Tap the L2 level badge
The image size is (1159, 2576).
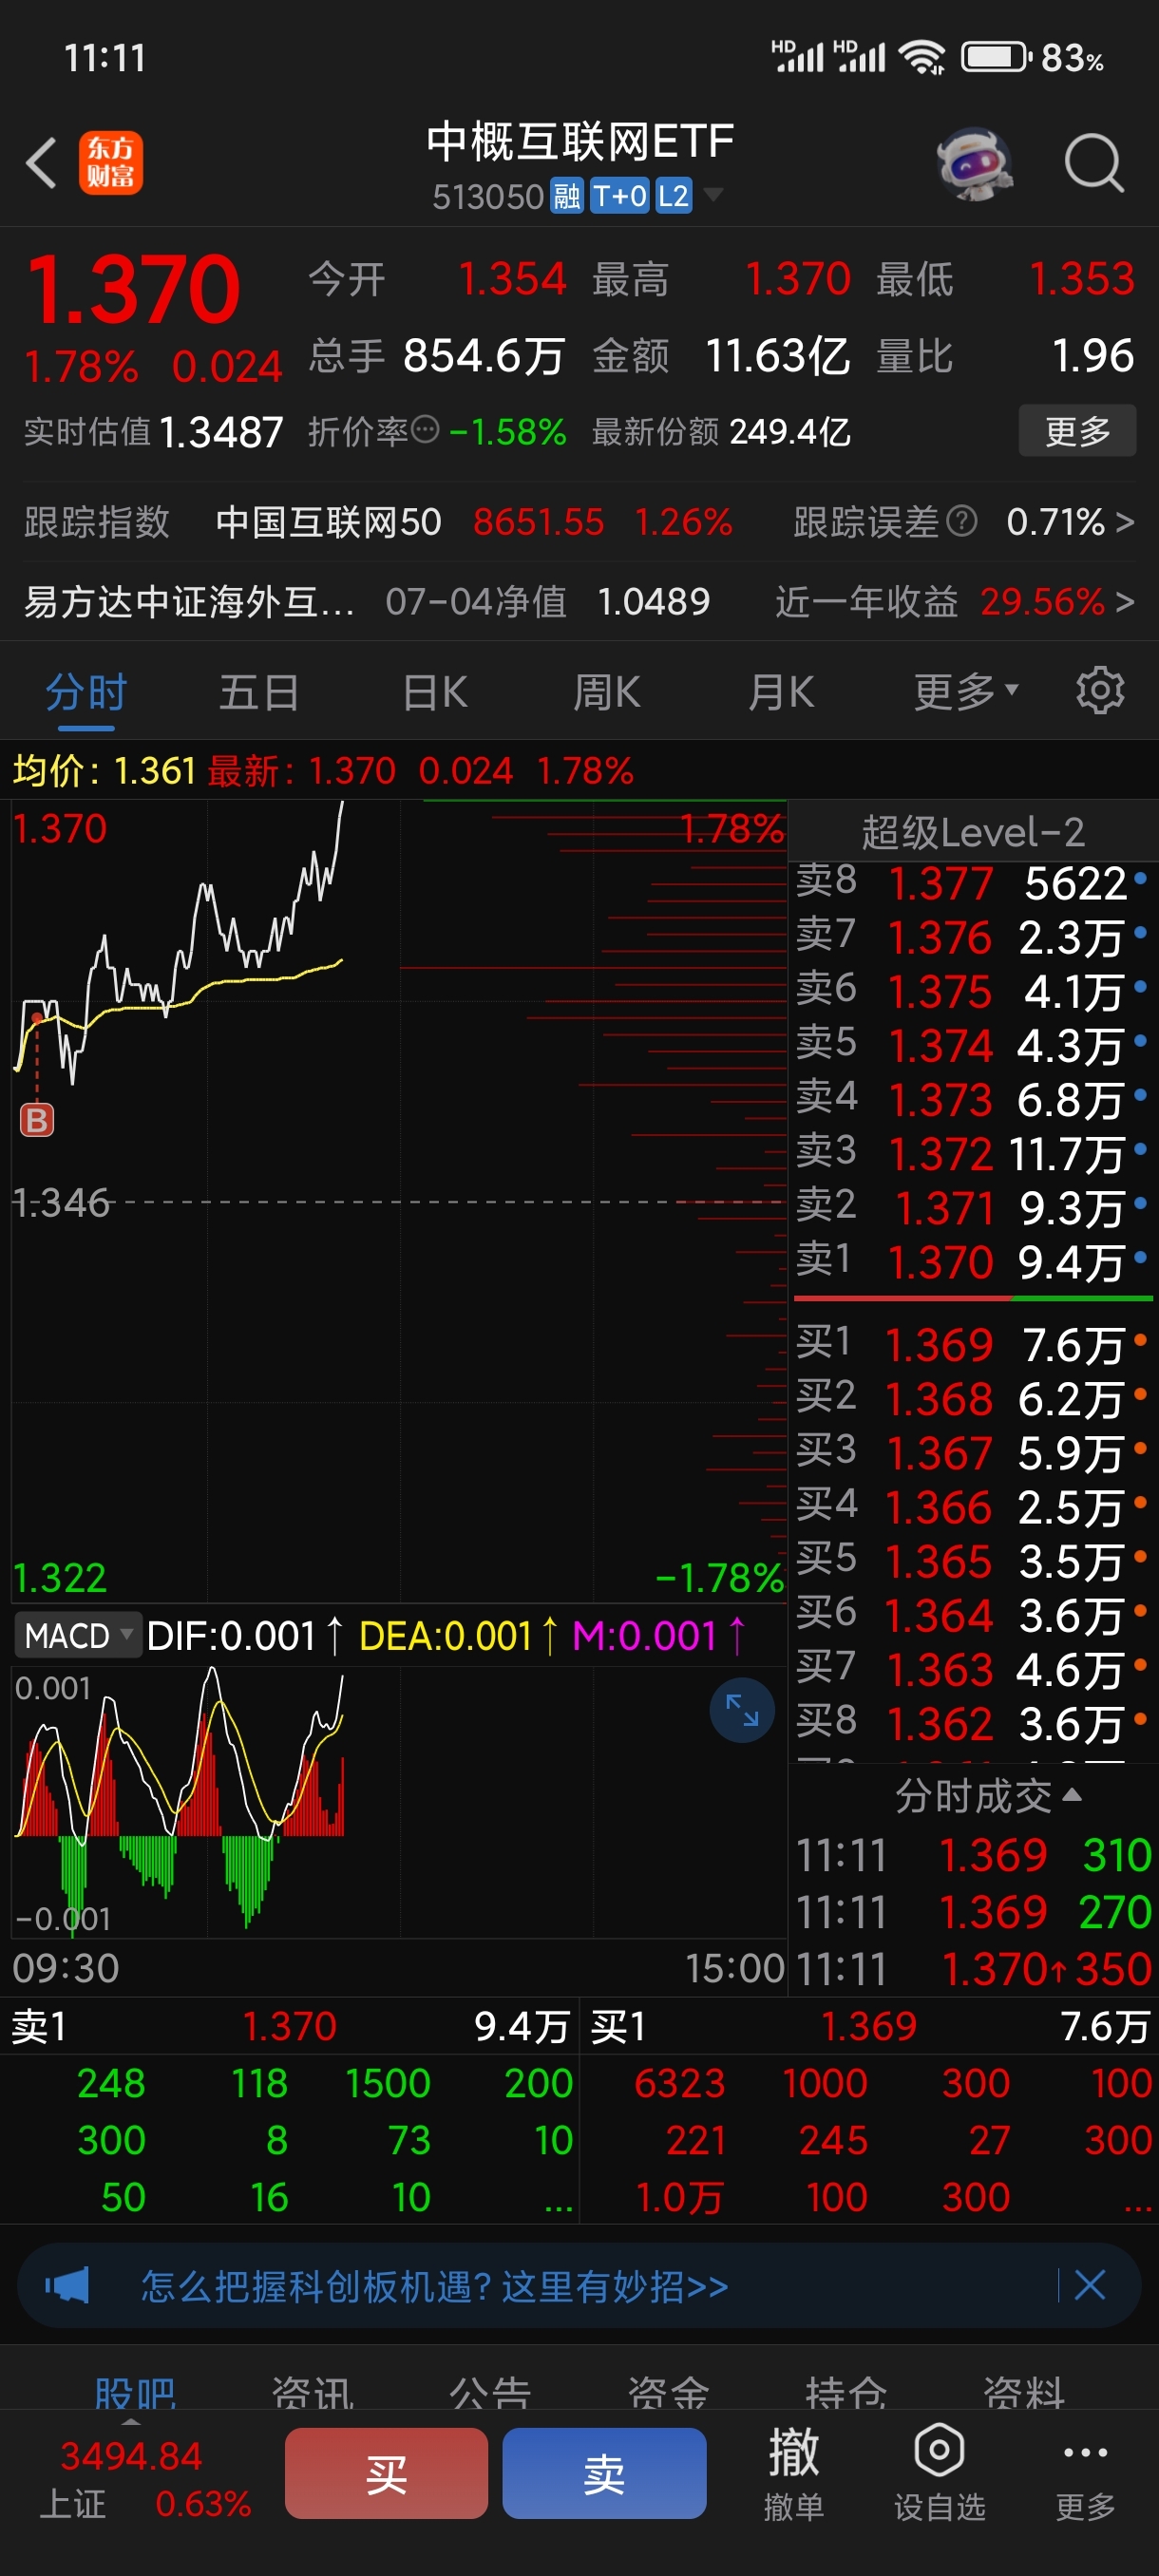point(673,196)
